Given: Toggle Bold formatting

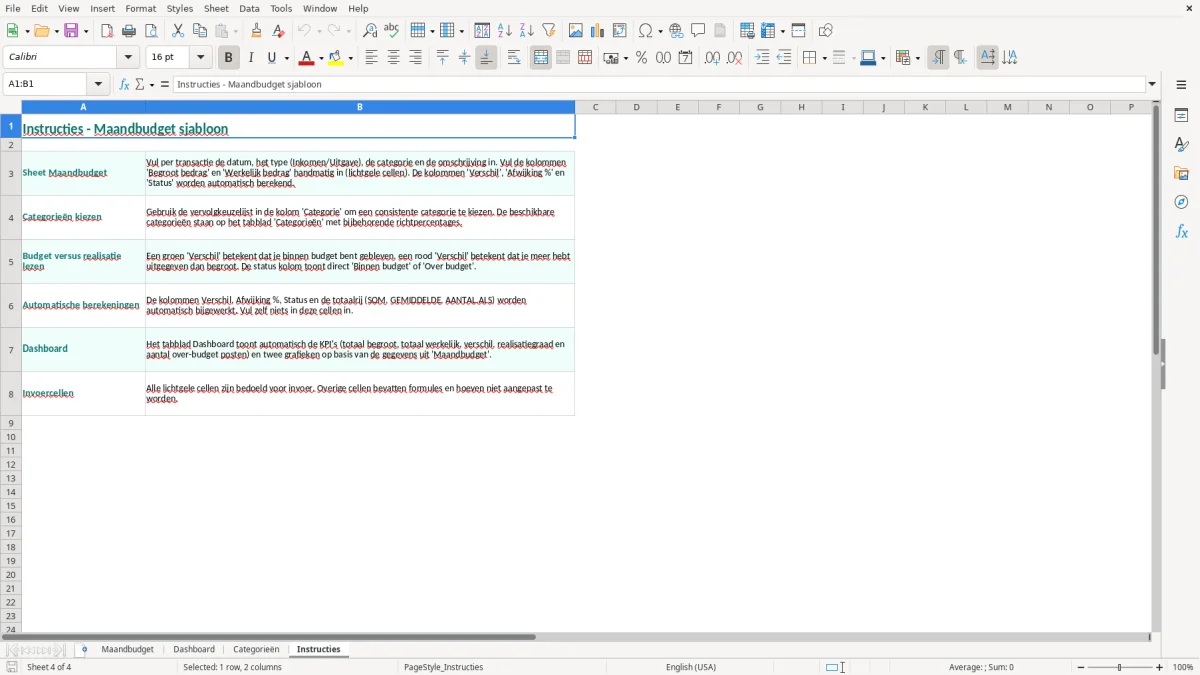Looking at the screenshot, I should 229,58.
